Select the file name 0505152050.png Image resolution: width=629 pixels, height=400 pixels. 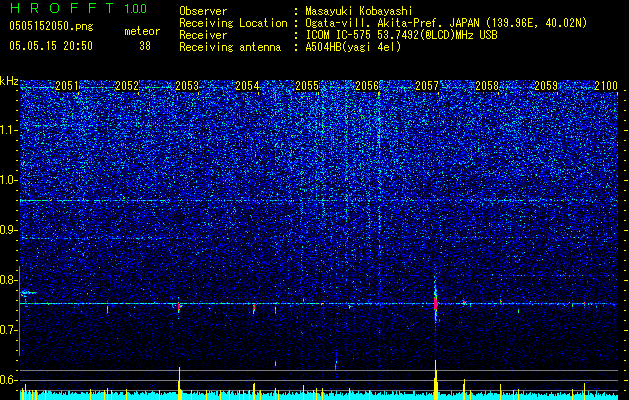coord(51,27)
